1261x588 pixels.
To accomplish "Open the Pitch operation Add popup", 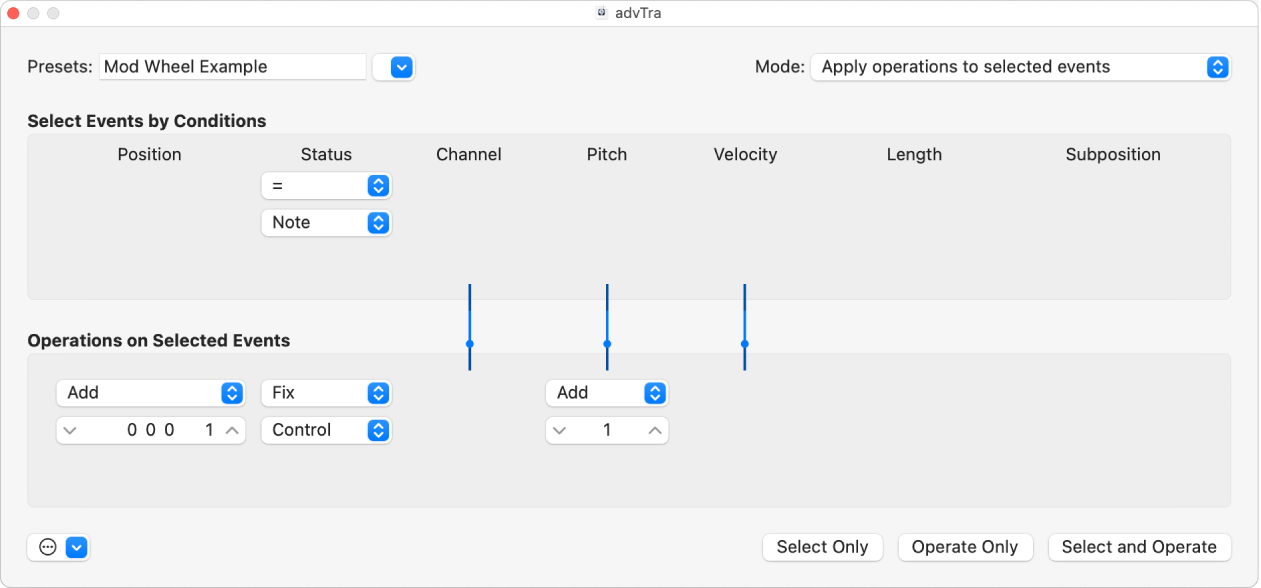I will [x=606, y=393].
